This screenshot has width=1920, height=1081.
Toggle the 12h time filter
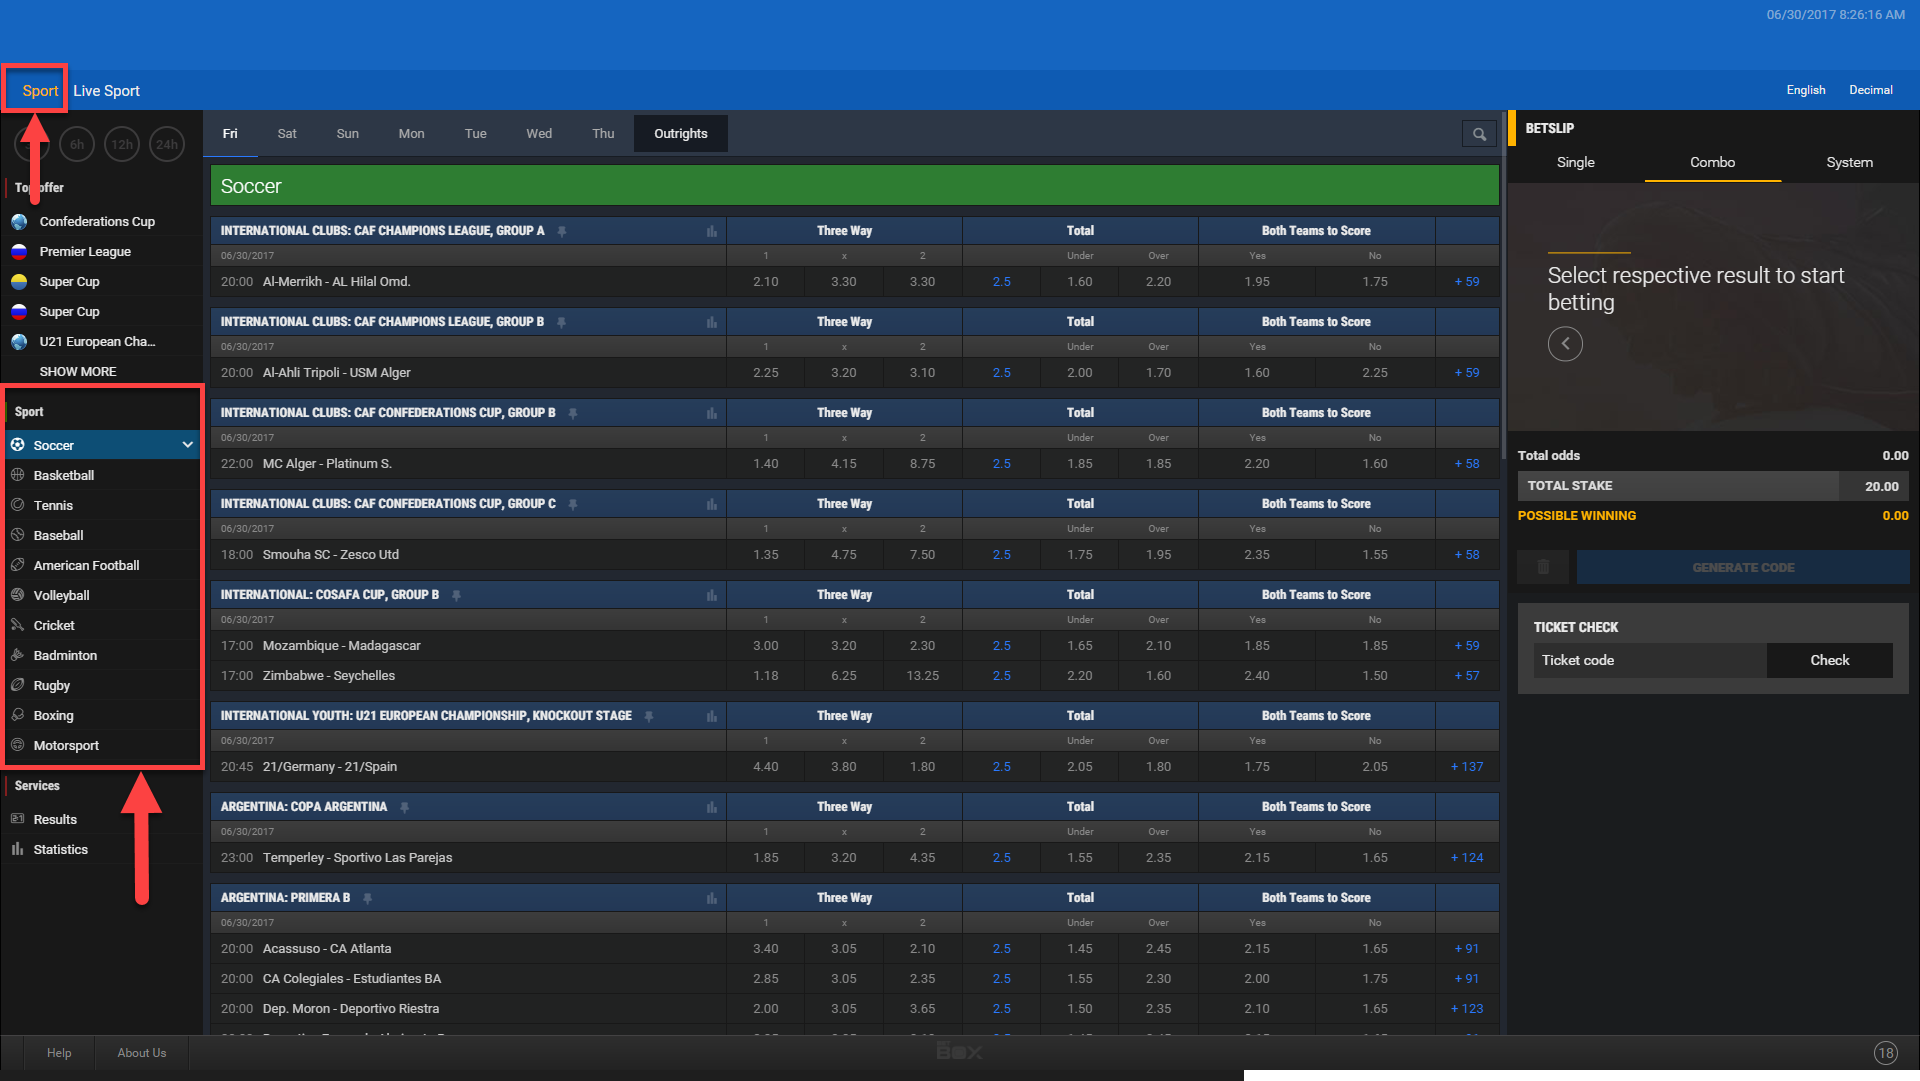tap(122, 144)
